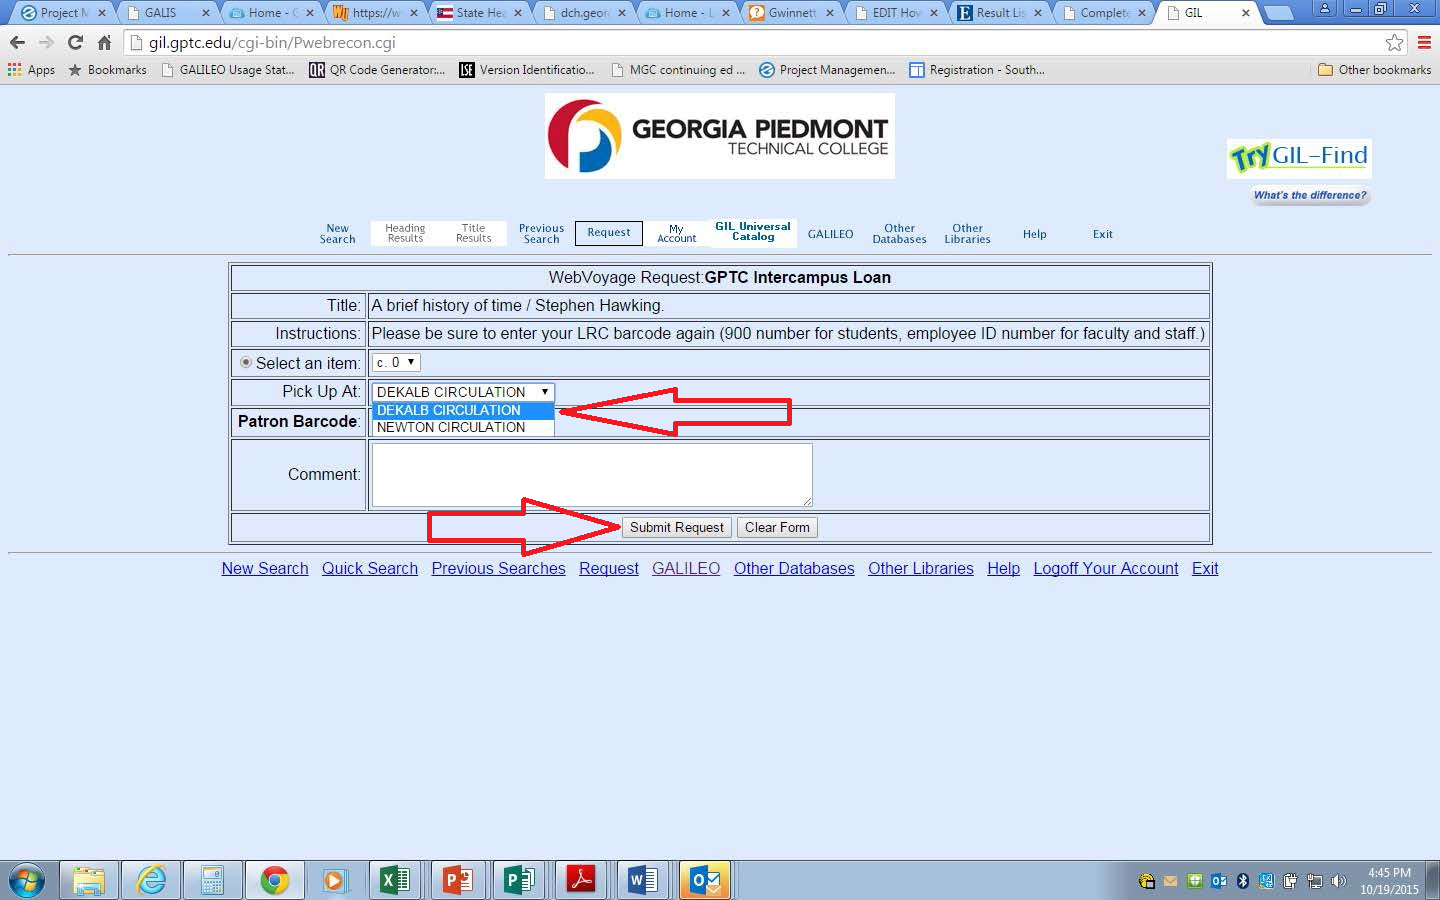Screen dimensions: 1440x900
Task: Switch to the Result List browser tab
Action: pos(1000,13)
